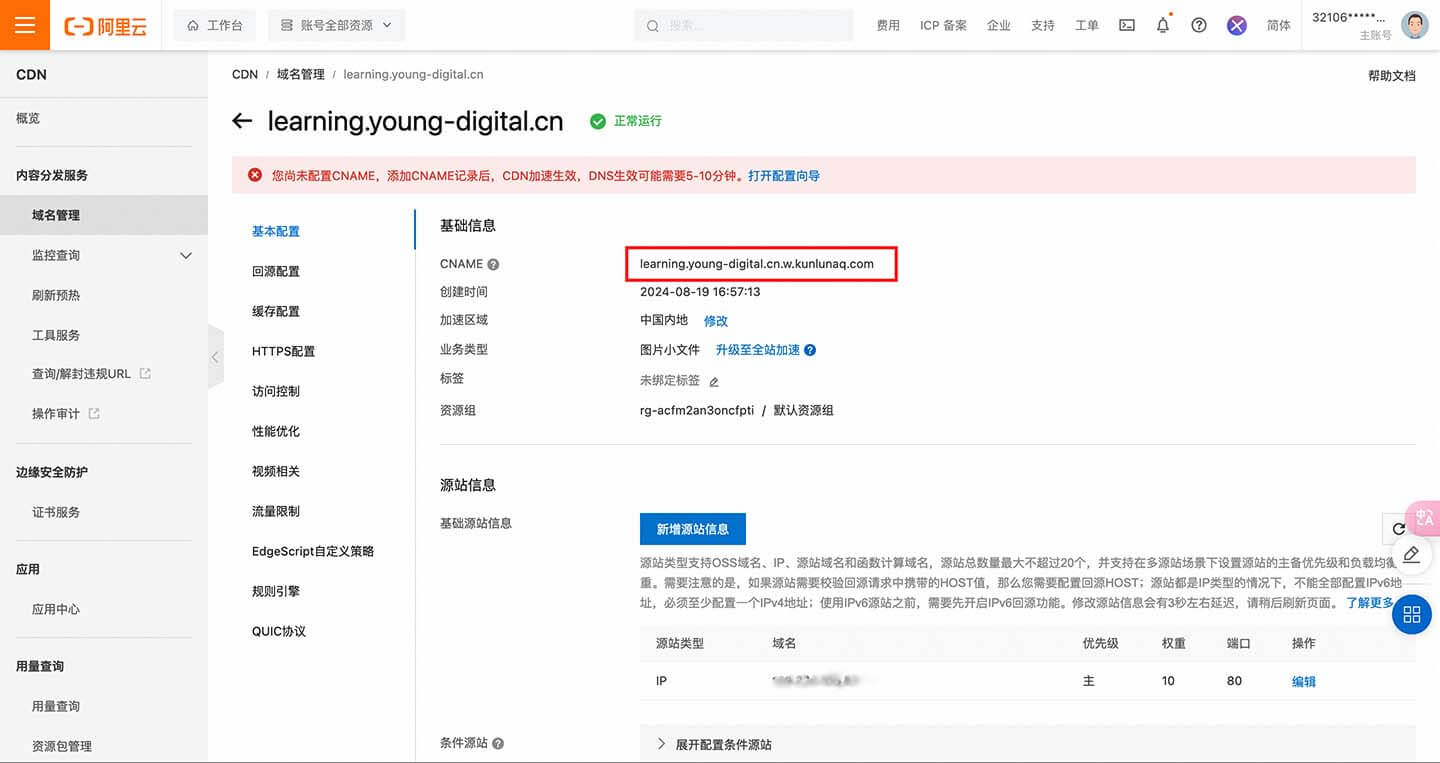The height and width of the screenshot is (763, 1440).
Task: Open the Cloud Shell terminal icon
Action: click(1127, 26)
